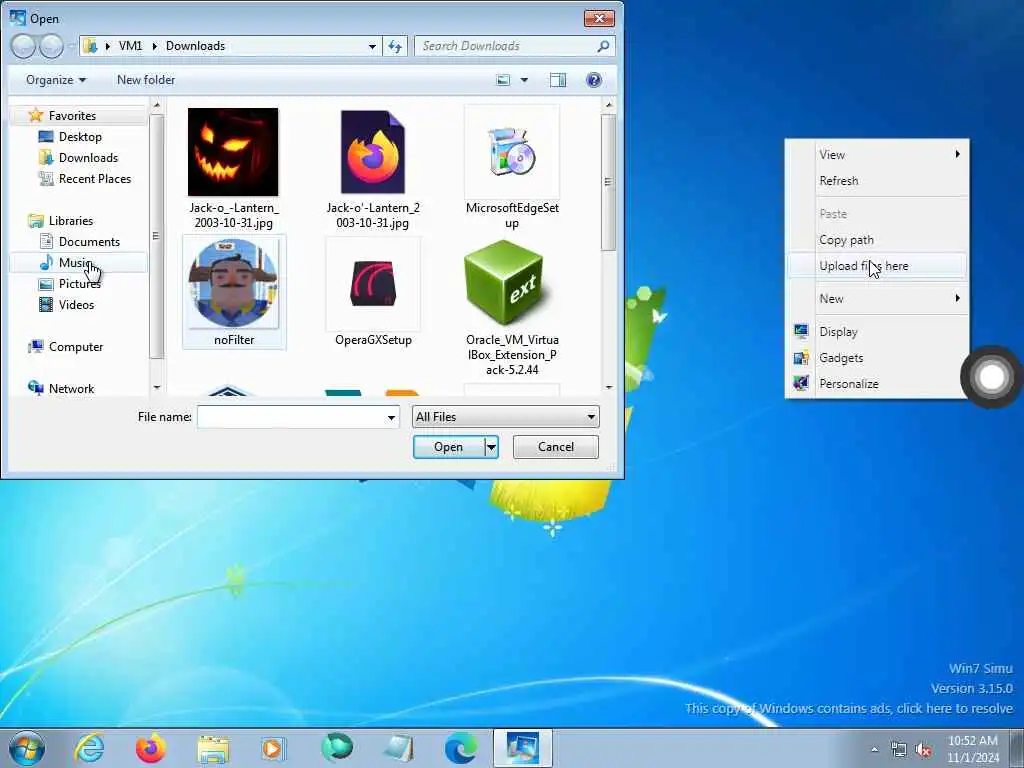Open the All Files type dropdown
Image resolution: width=1024 pixels, height=768 pixels.
(x=505, y=417)
